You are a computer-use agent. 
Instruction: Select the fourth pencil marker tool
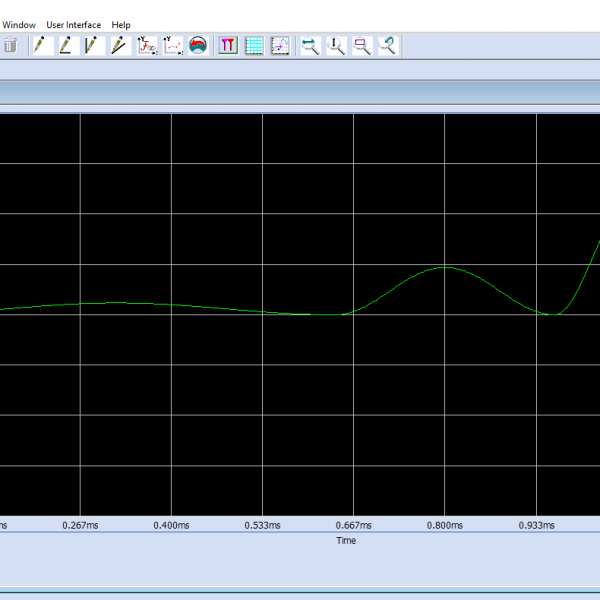coord(118,45)
